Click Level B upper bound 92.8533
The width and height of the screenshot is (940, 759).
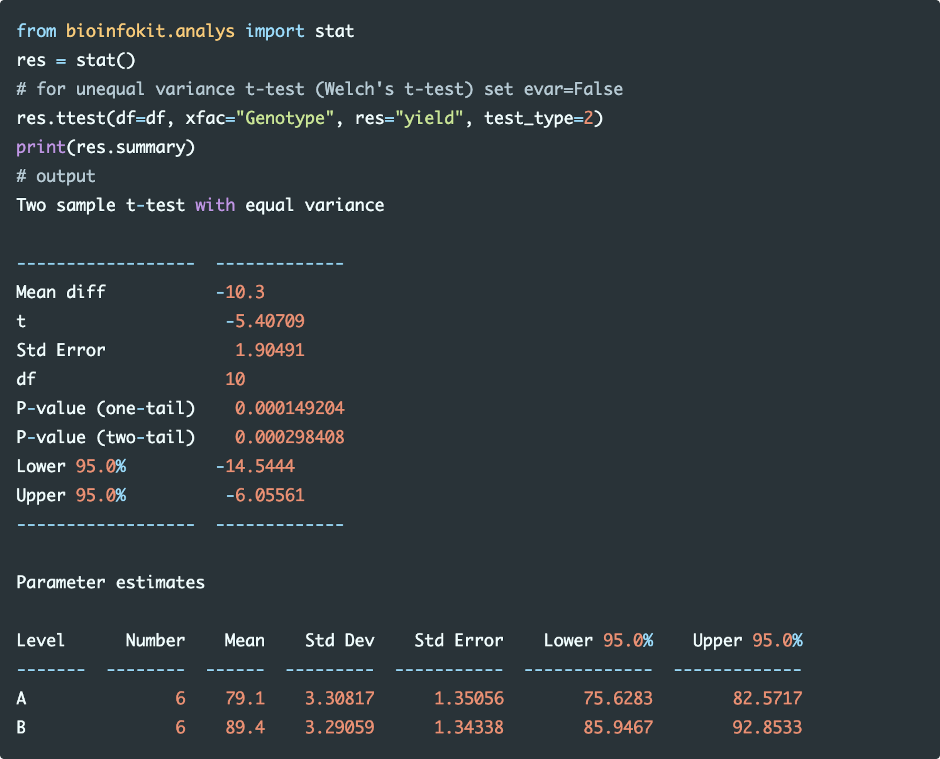(x=767, y=727)
